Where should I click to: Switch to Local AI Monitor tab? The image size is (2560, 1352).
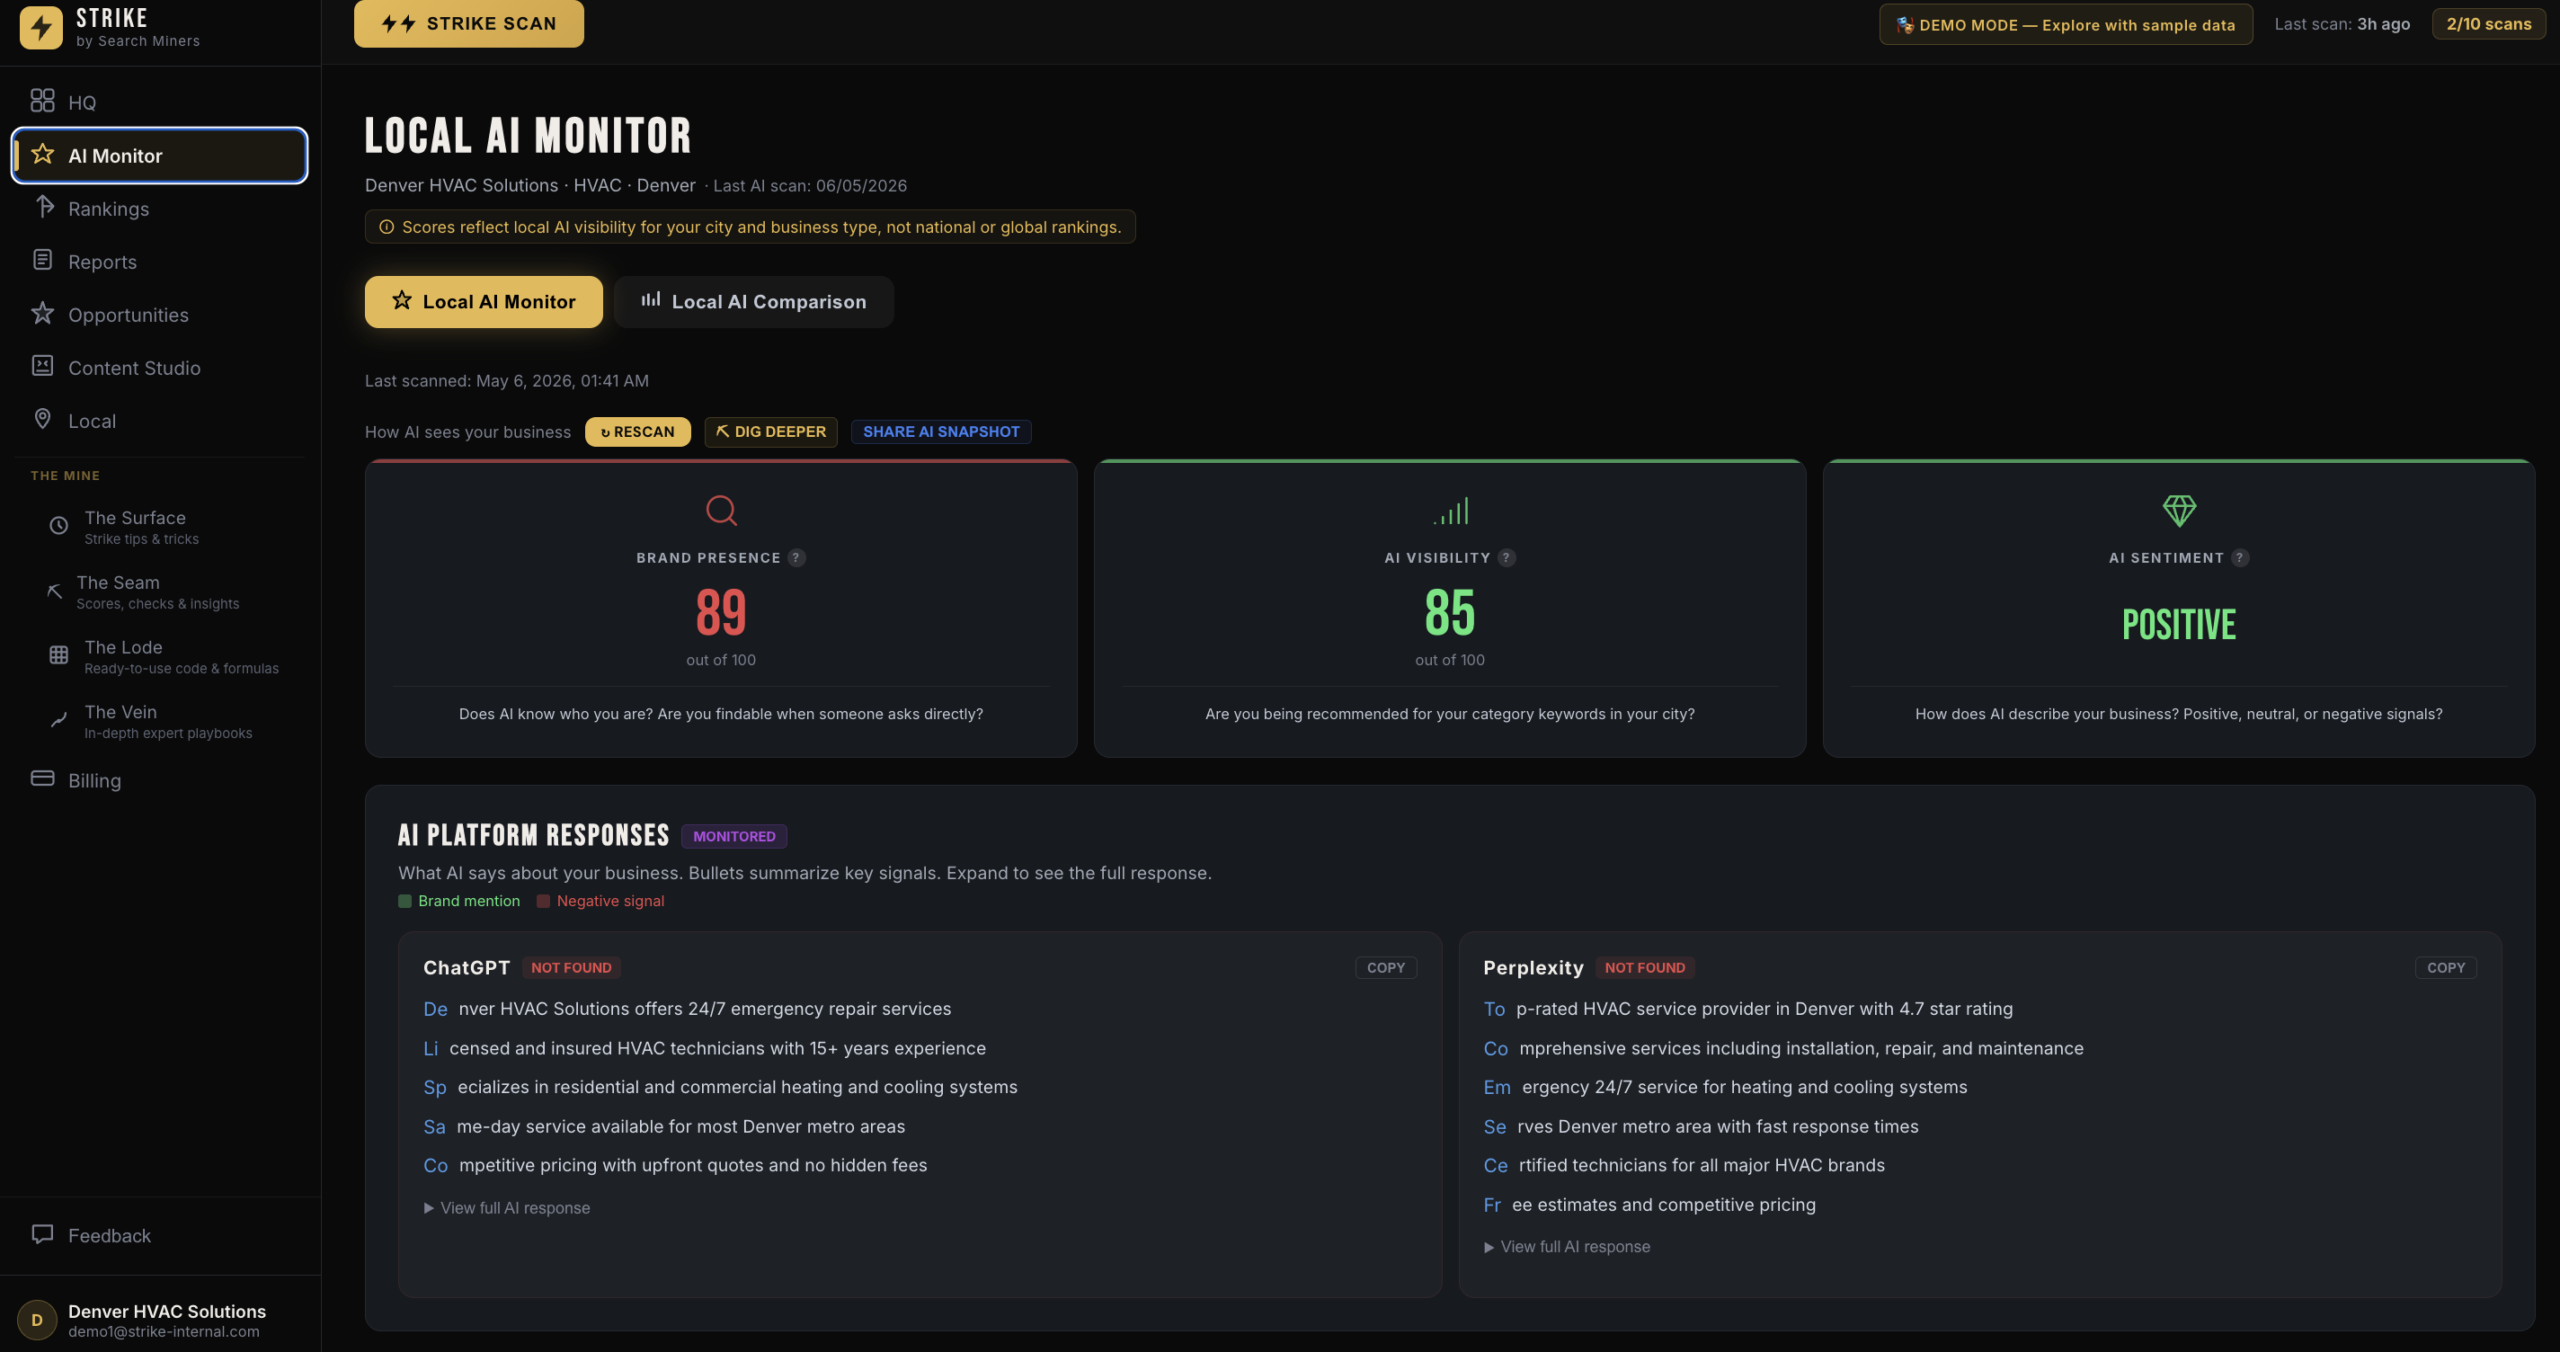click(484, 302)
